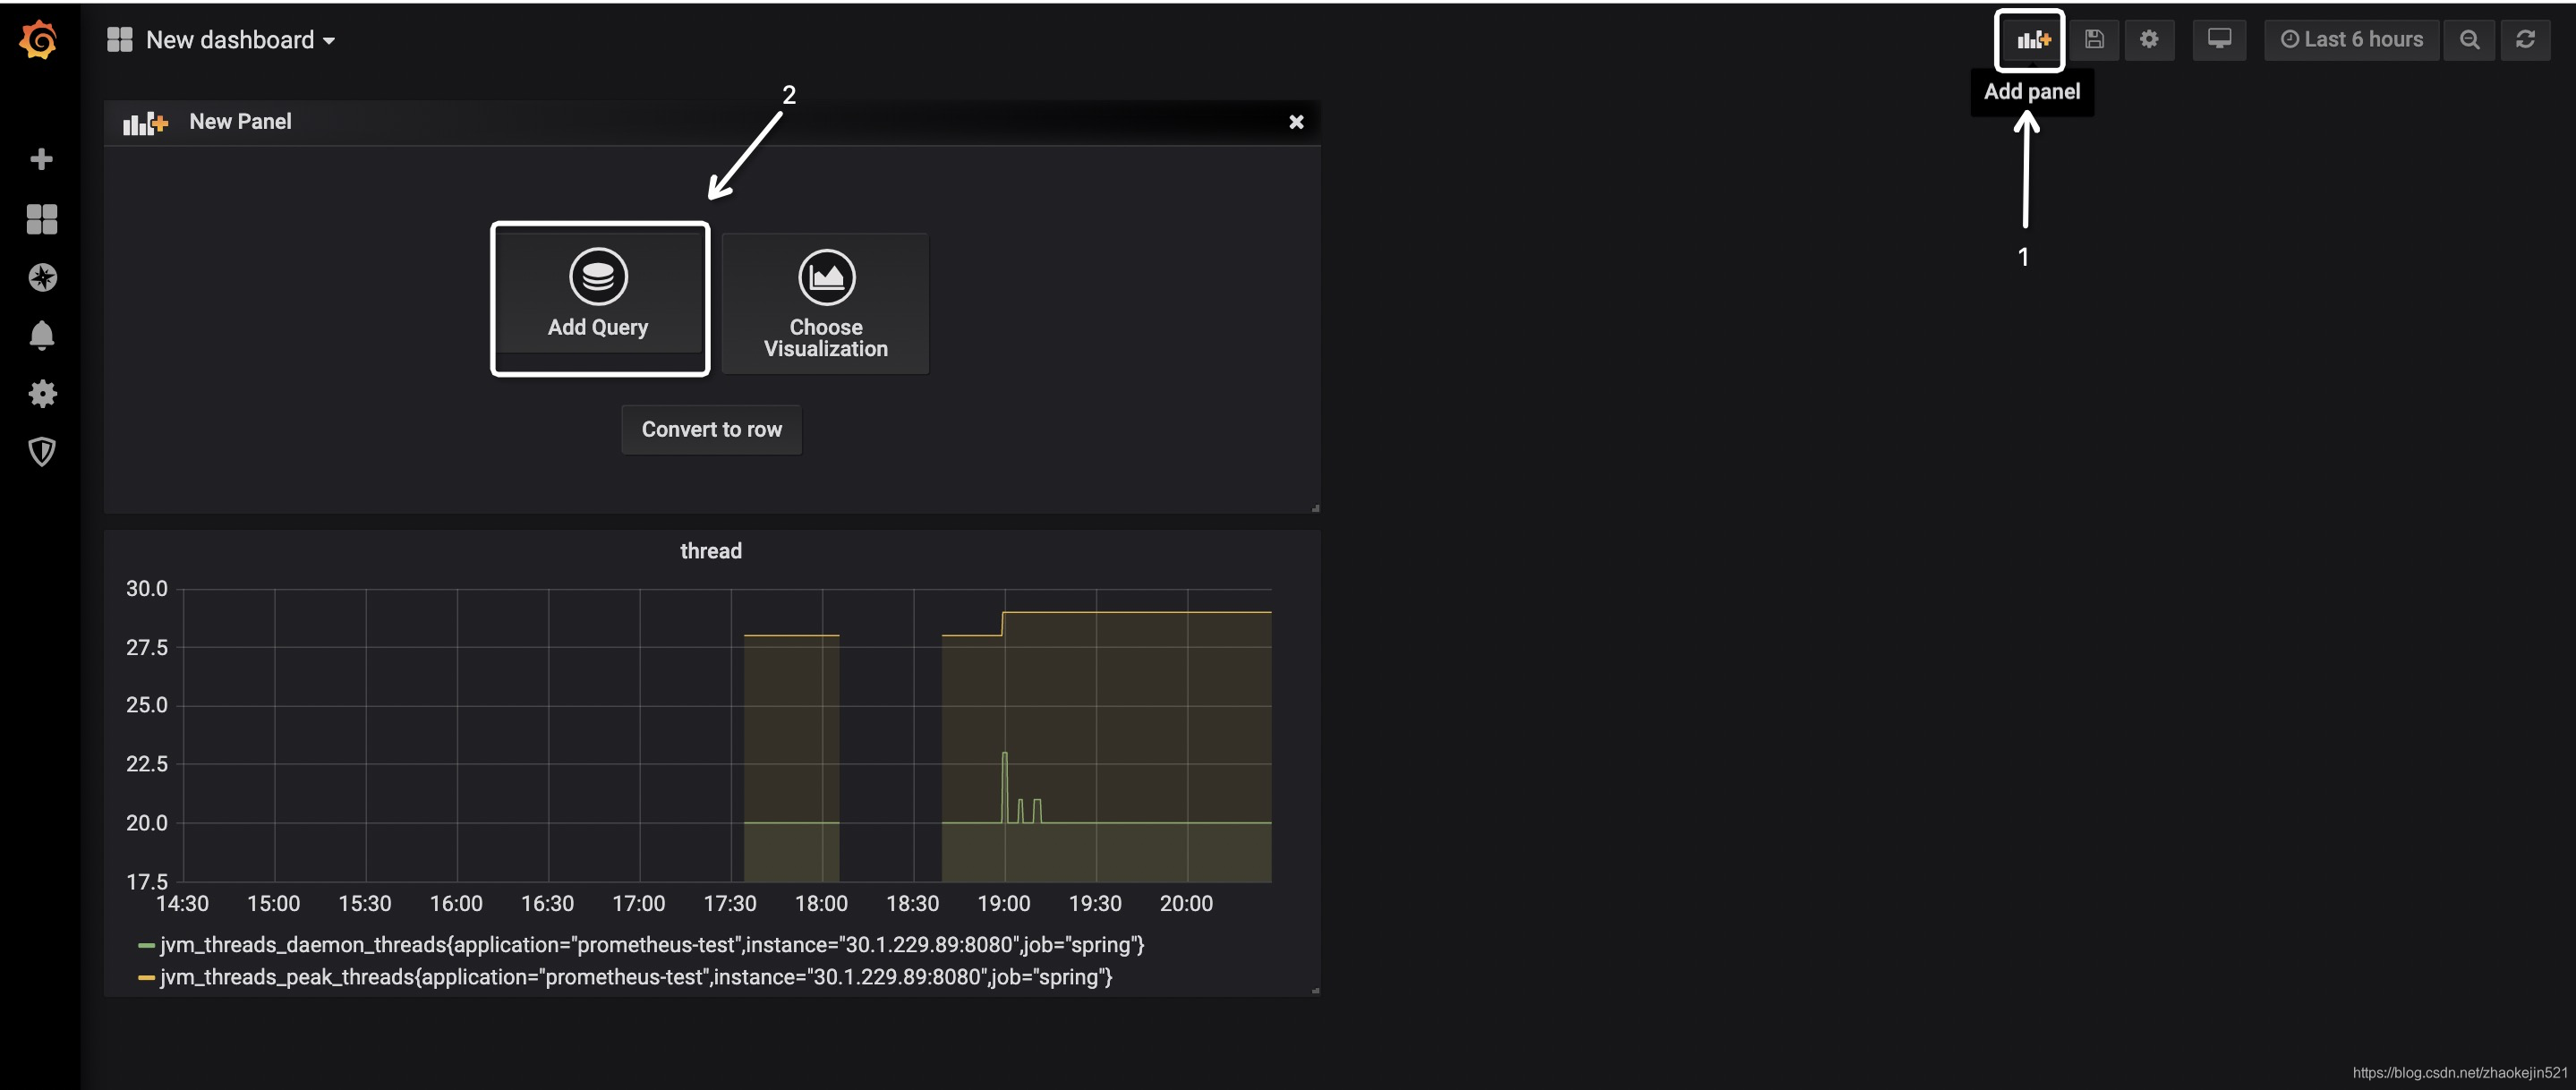Convert the panel to a row
Screen dimensions: 2576x1090
coord(712,429)
